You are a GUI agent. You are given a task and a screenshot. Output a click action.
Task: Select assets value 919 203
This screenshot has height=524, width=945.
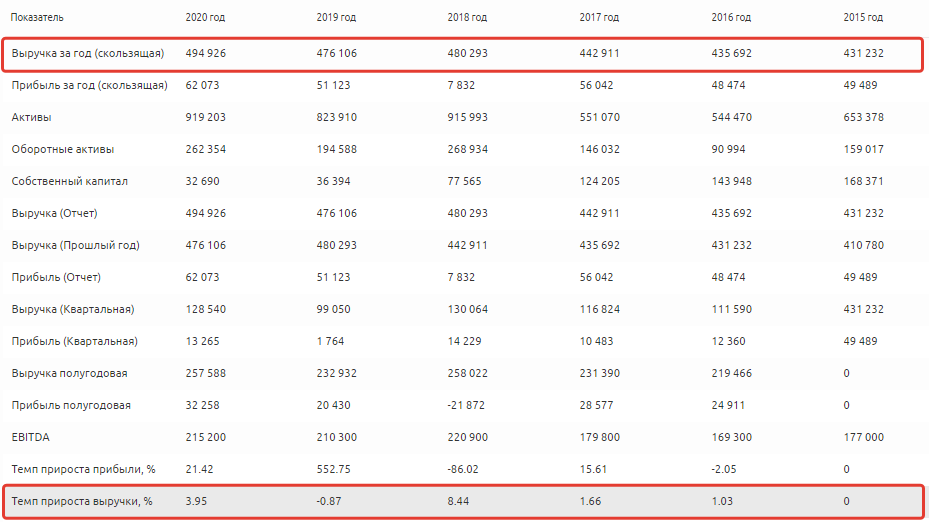(206, 117)
